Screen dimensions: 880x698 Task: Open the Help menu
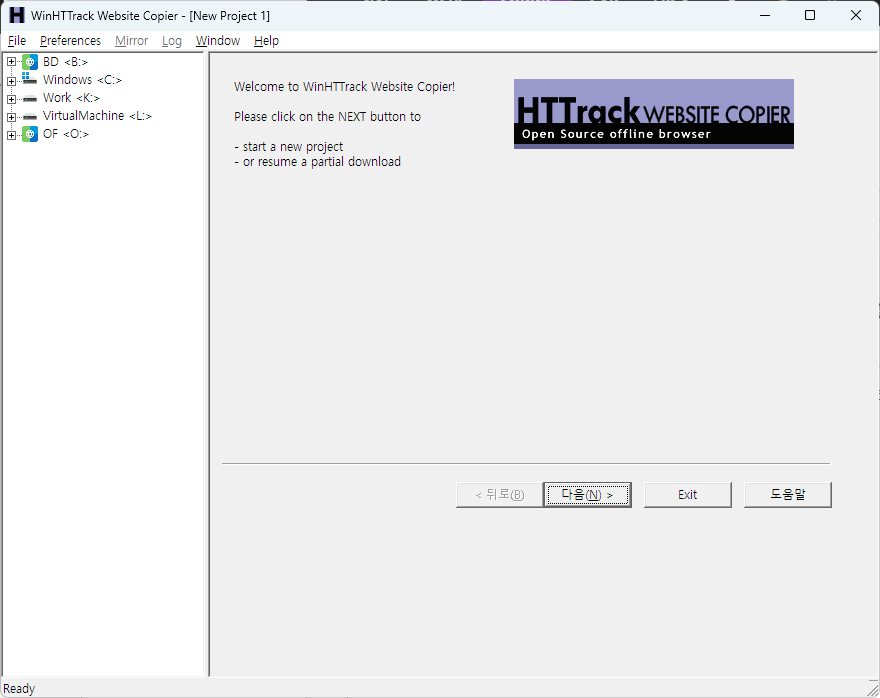pos(266,41)
